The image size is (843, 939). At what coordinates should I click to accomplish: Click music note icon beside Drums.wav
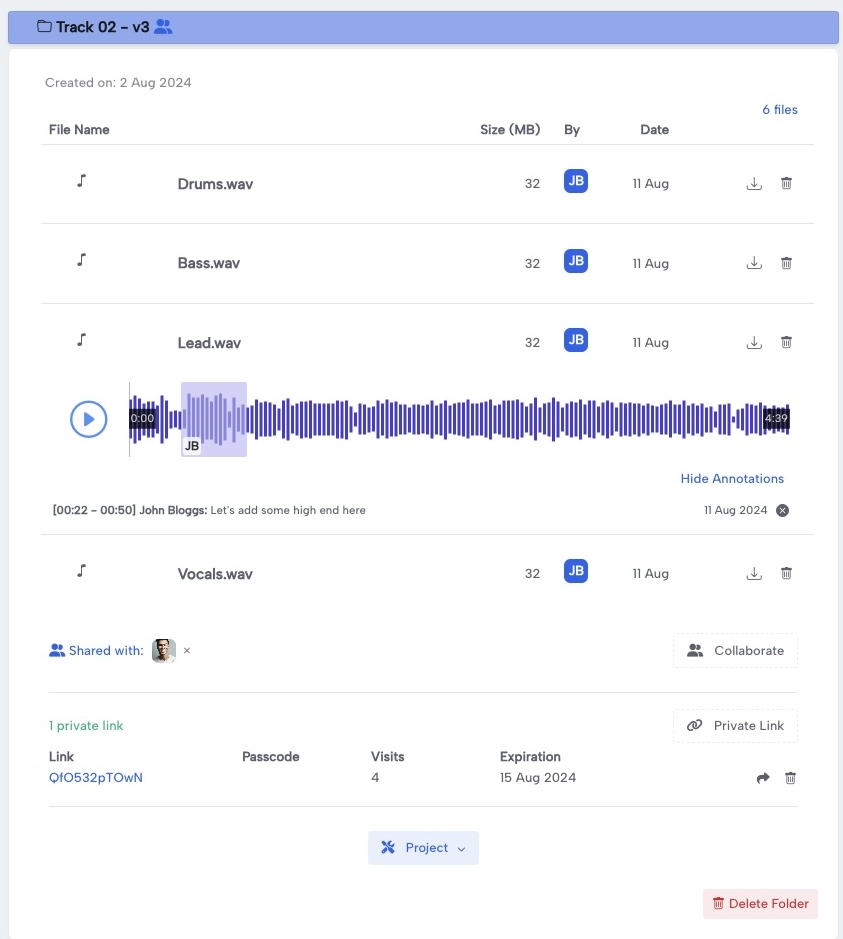(x=82, y=181)
